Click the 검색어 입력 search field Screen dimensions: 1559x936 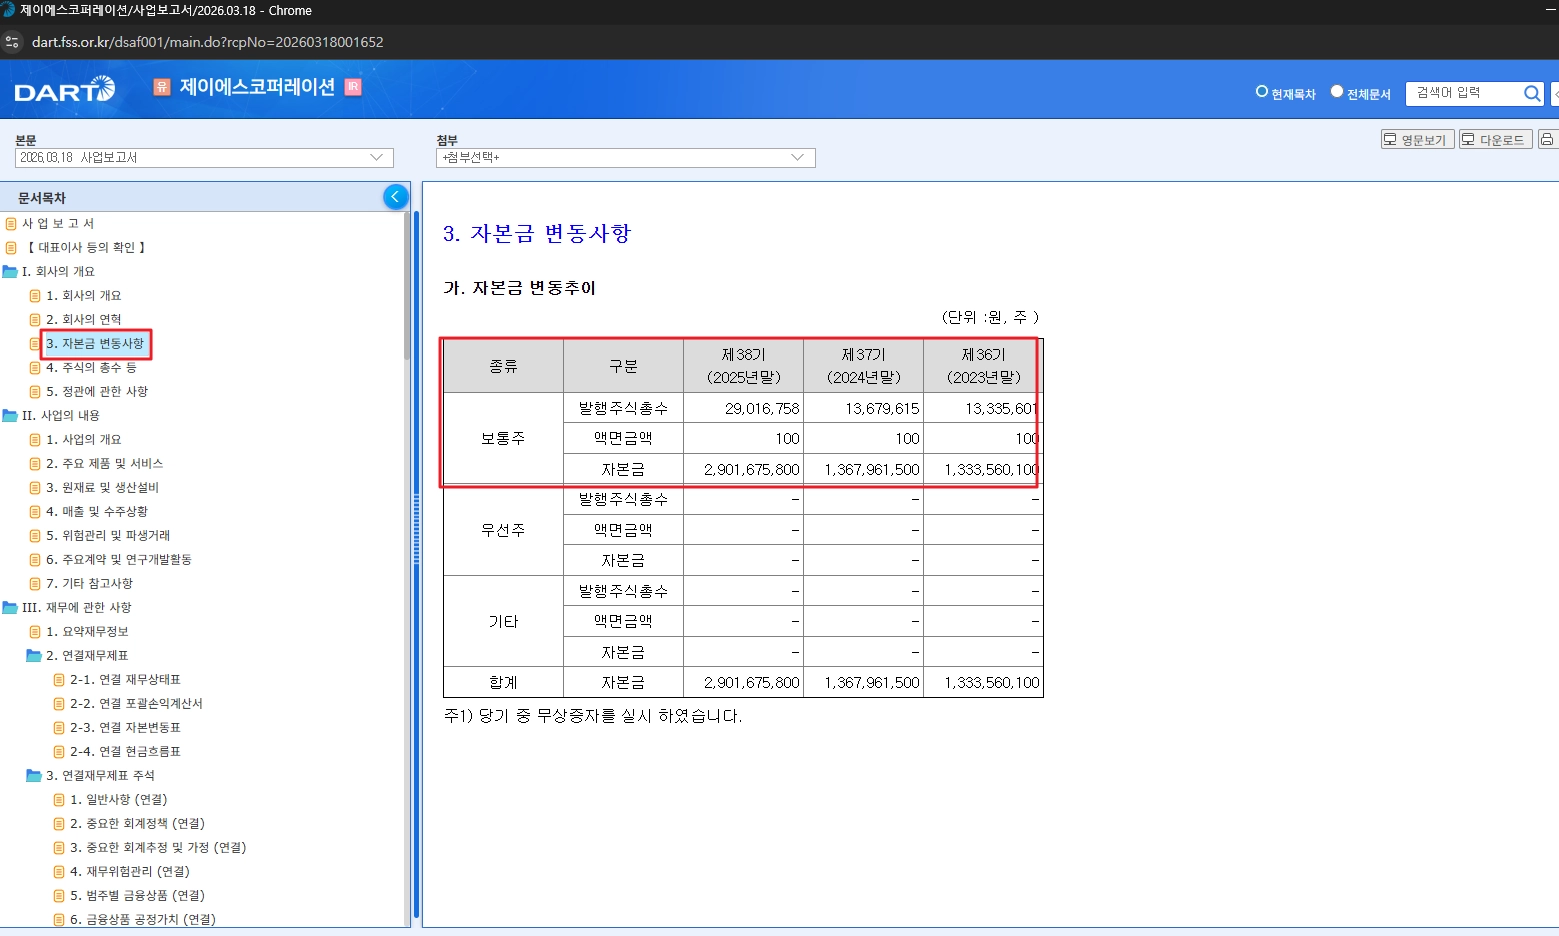pyautogui.click(x=1463, y=93)
